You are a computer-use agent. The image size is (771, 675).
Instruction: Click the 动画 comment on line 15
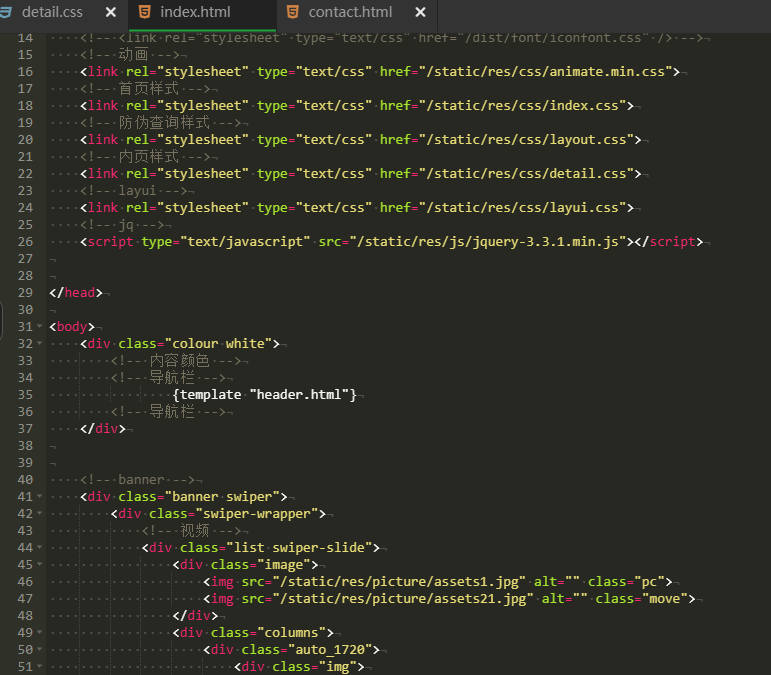click(x=129, y=55)
